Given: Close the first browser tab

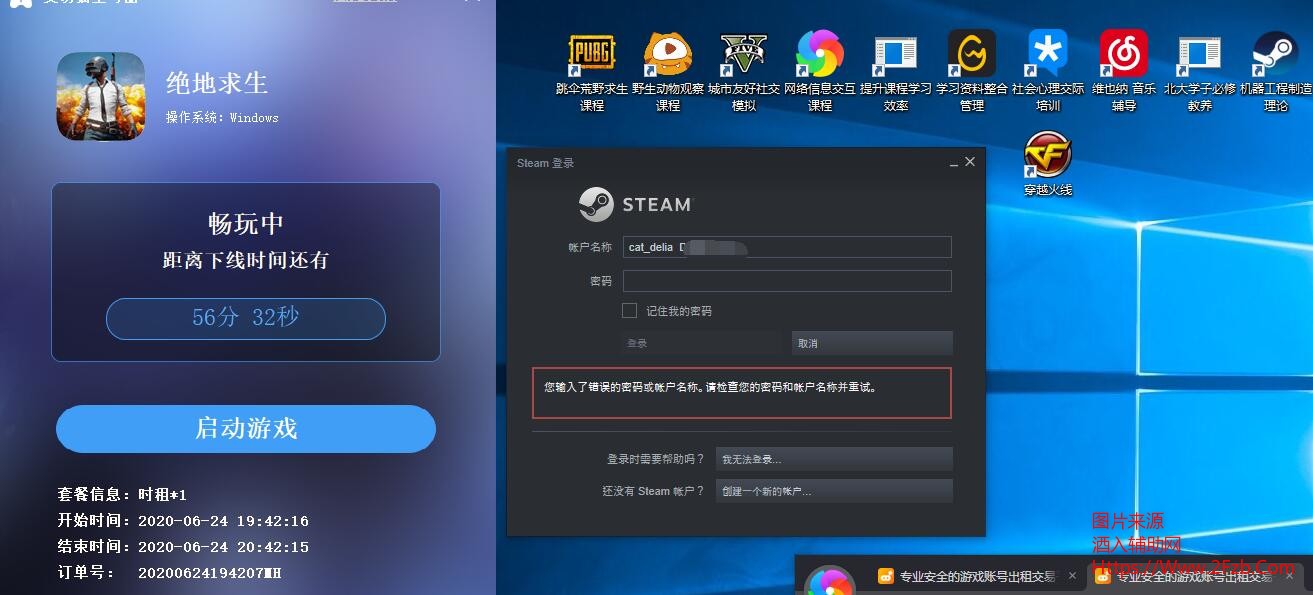Looking at the screenshot, I should point(1072,576).
